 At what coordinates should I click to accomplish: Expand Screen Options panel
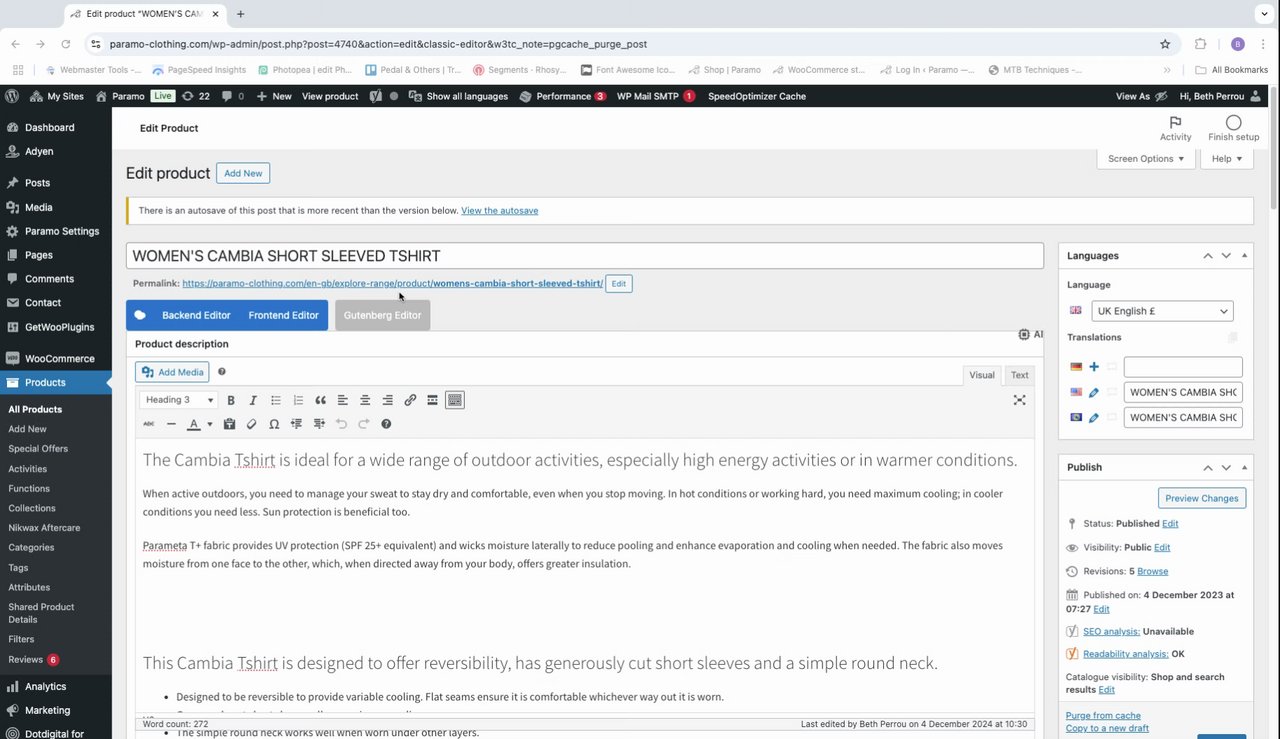pyautogui.click(x=1145, y=158)
